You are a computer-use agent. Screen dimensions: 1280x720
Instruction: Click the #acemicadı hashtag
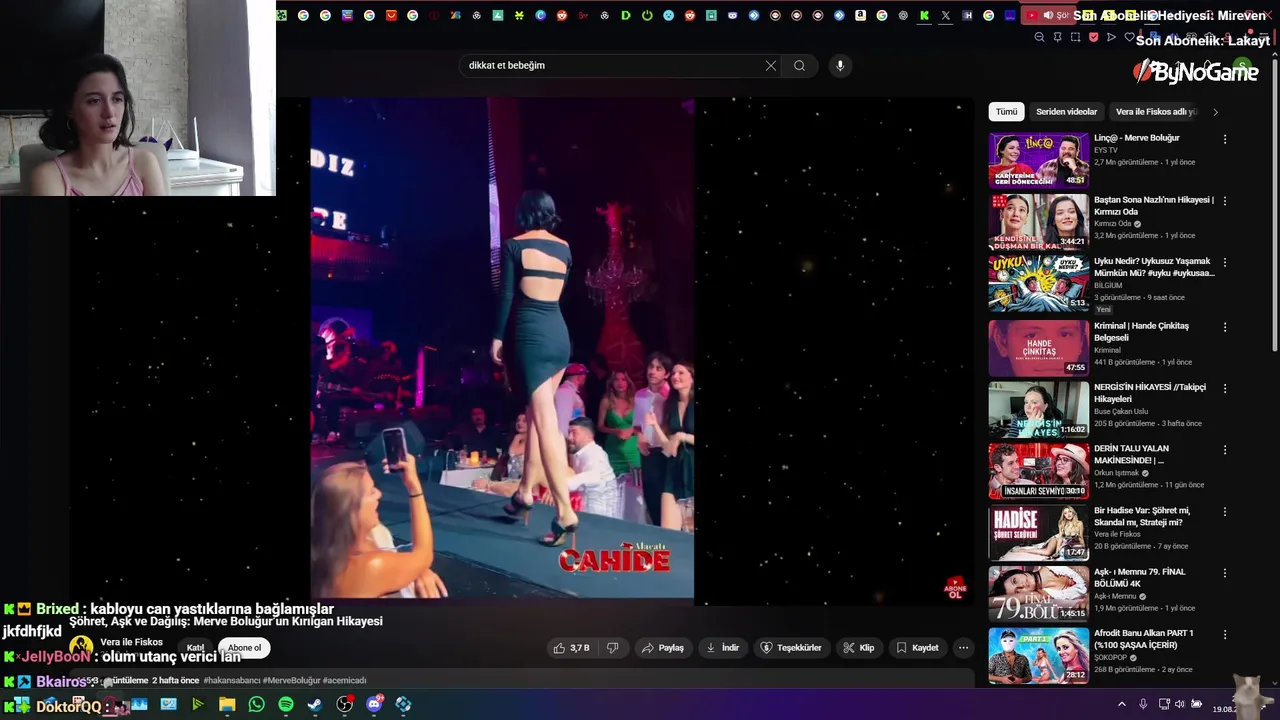click(x=344, y=681)
